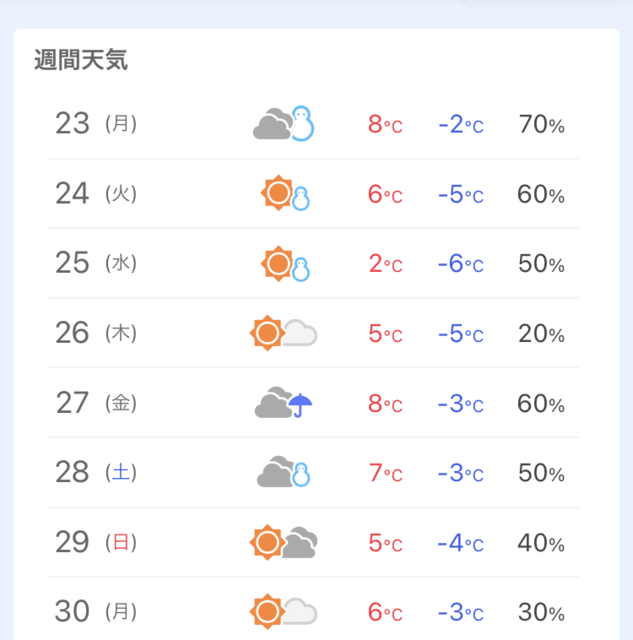Click the sunny-snow icon for the 25th

pos(285,264)
